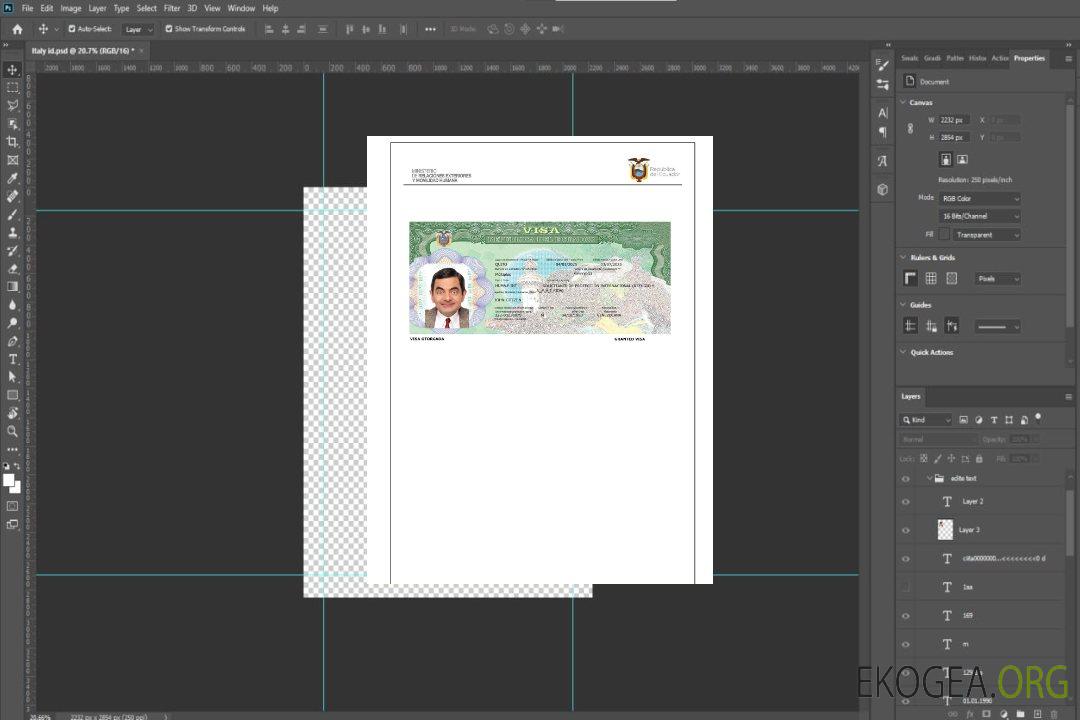
Task: Select the Frame tool
Action: tap(12, 160)
